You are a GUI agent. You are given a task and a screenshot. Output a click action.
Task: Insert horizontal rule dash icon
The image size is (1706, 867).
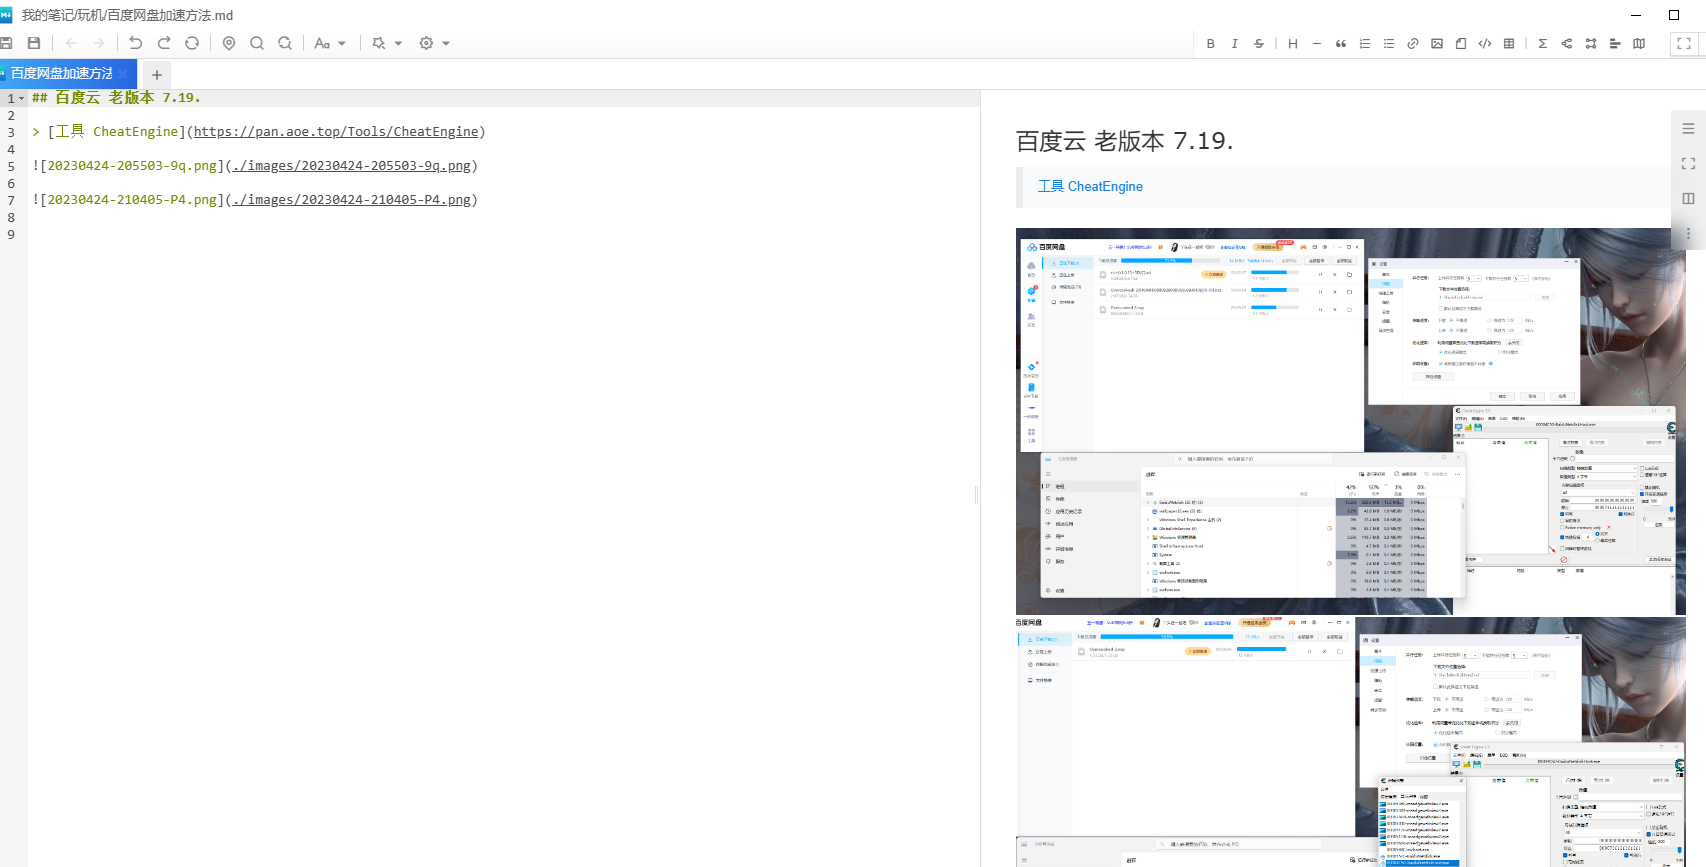1316,43
